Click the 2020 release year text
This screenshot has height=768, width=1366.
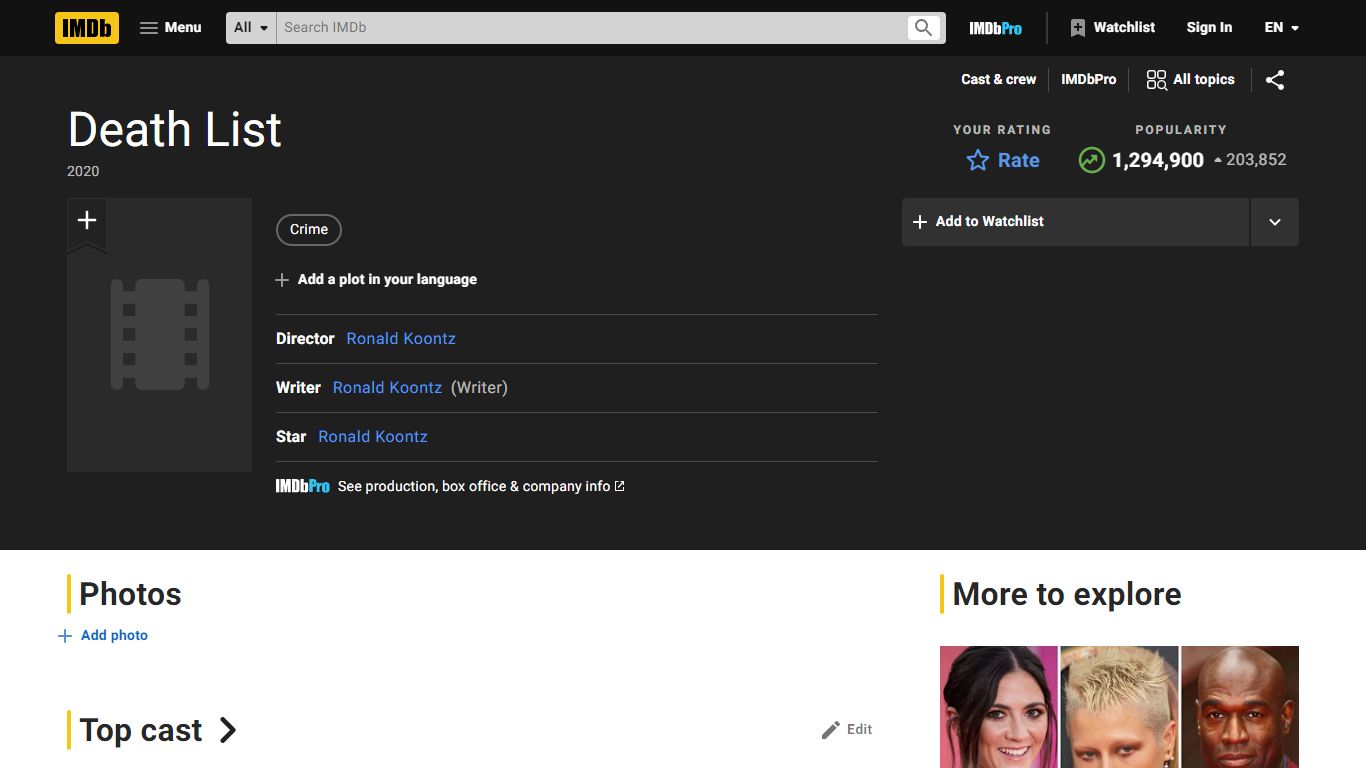pos(83,172)
